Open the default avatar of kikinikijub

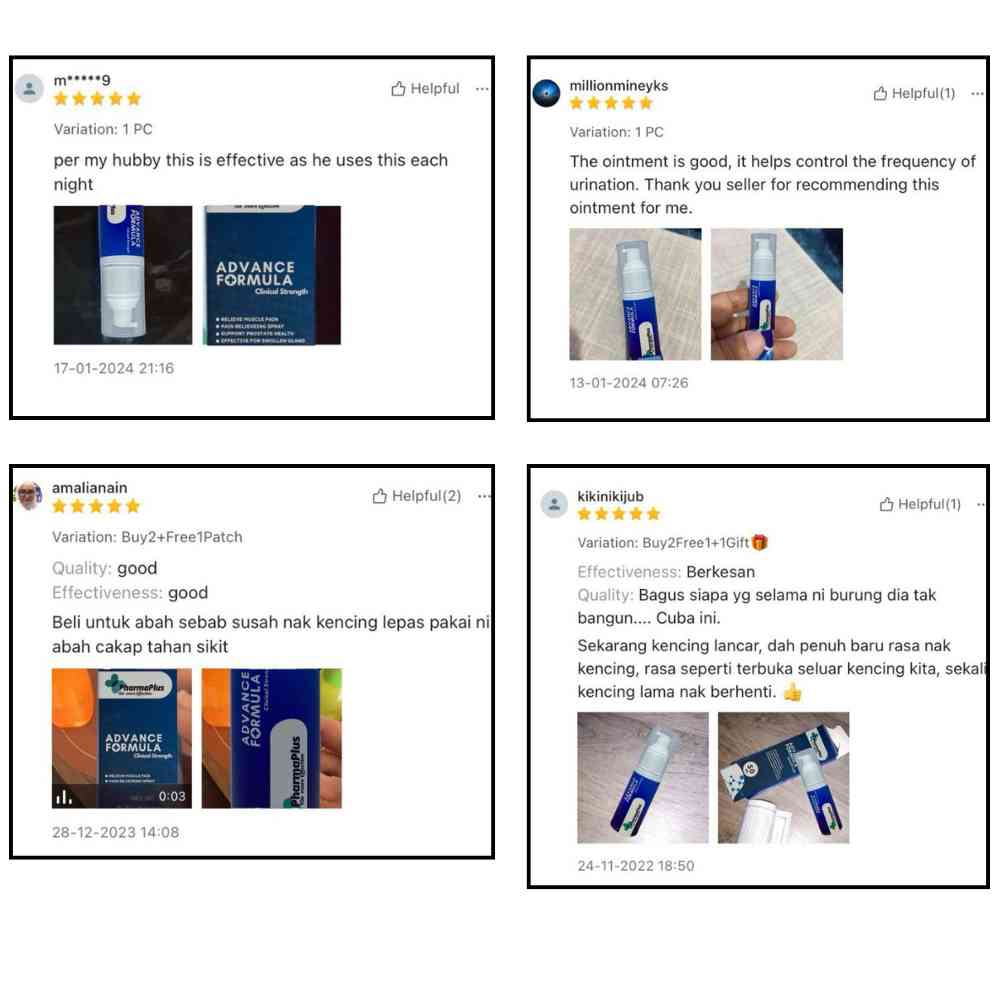tap(554, 504)
